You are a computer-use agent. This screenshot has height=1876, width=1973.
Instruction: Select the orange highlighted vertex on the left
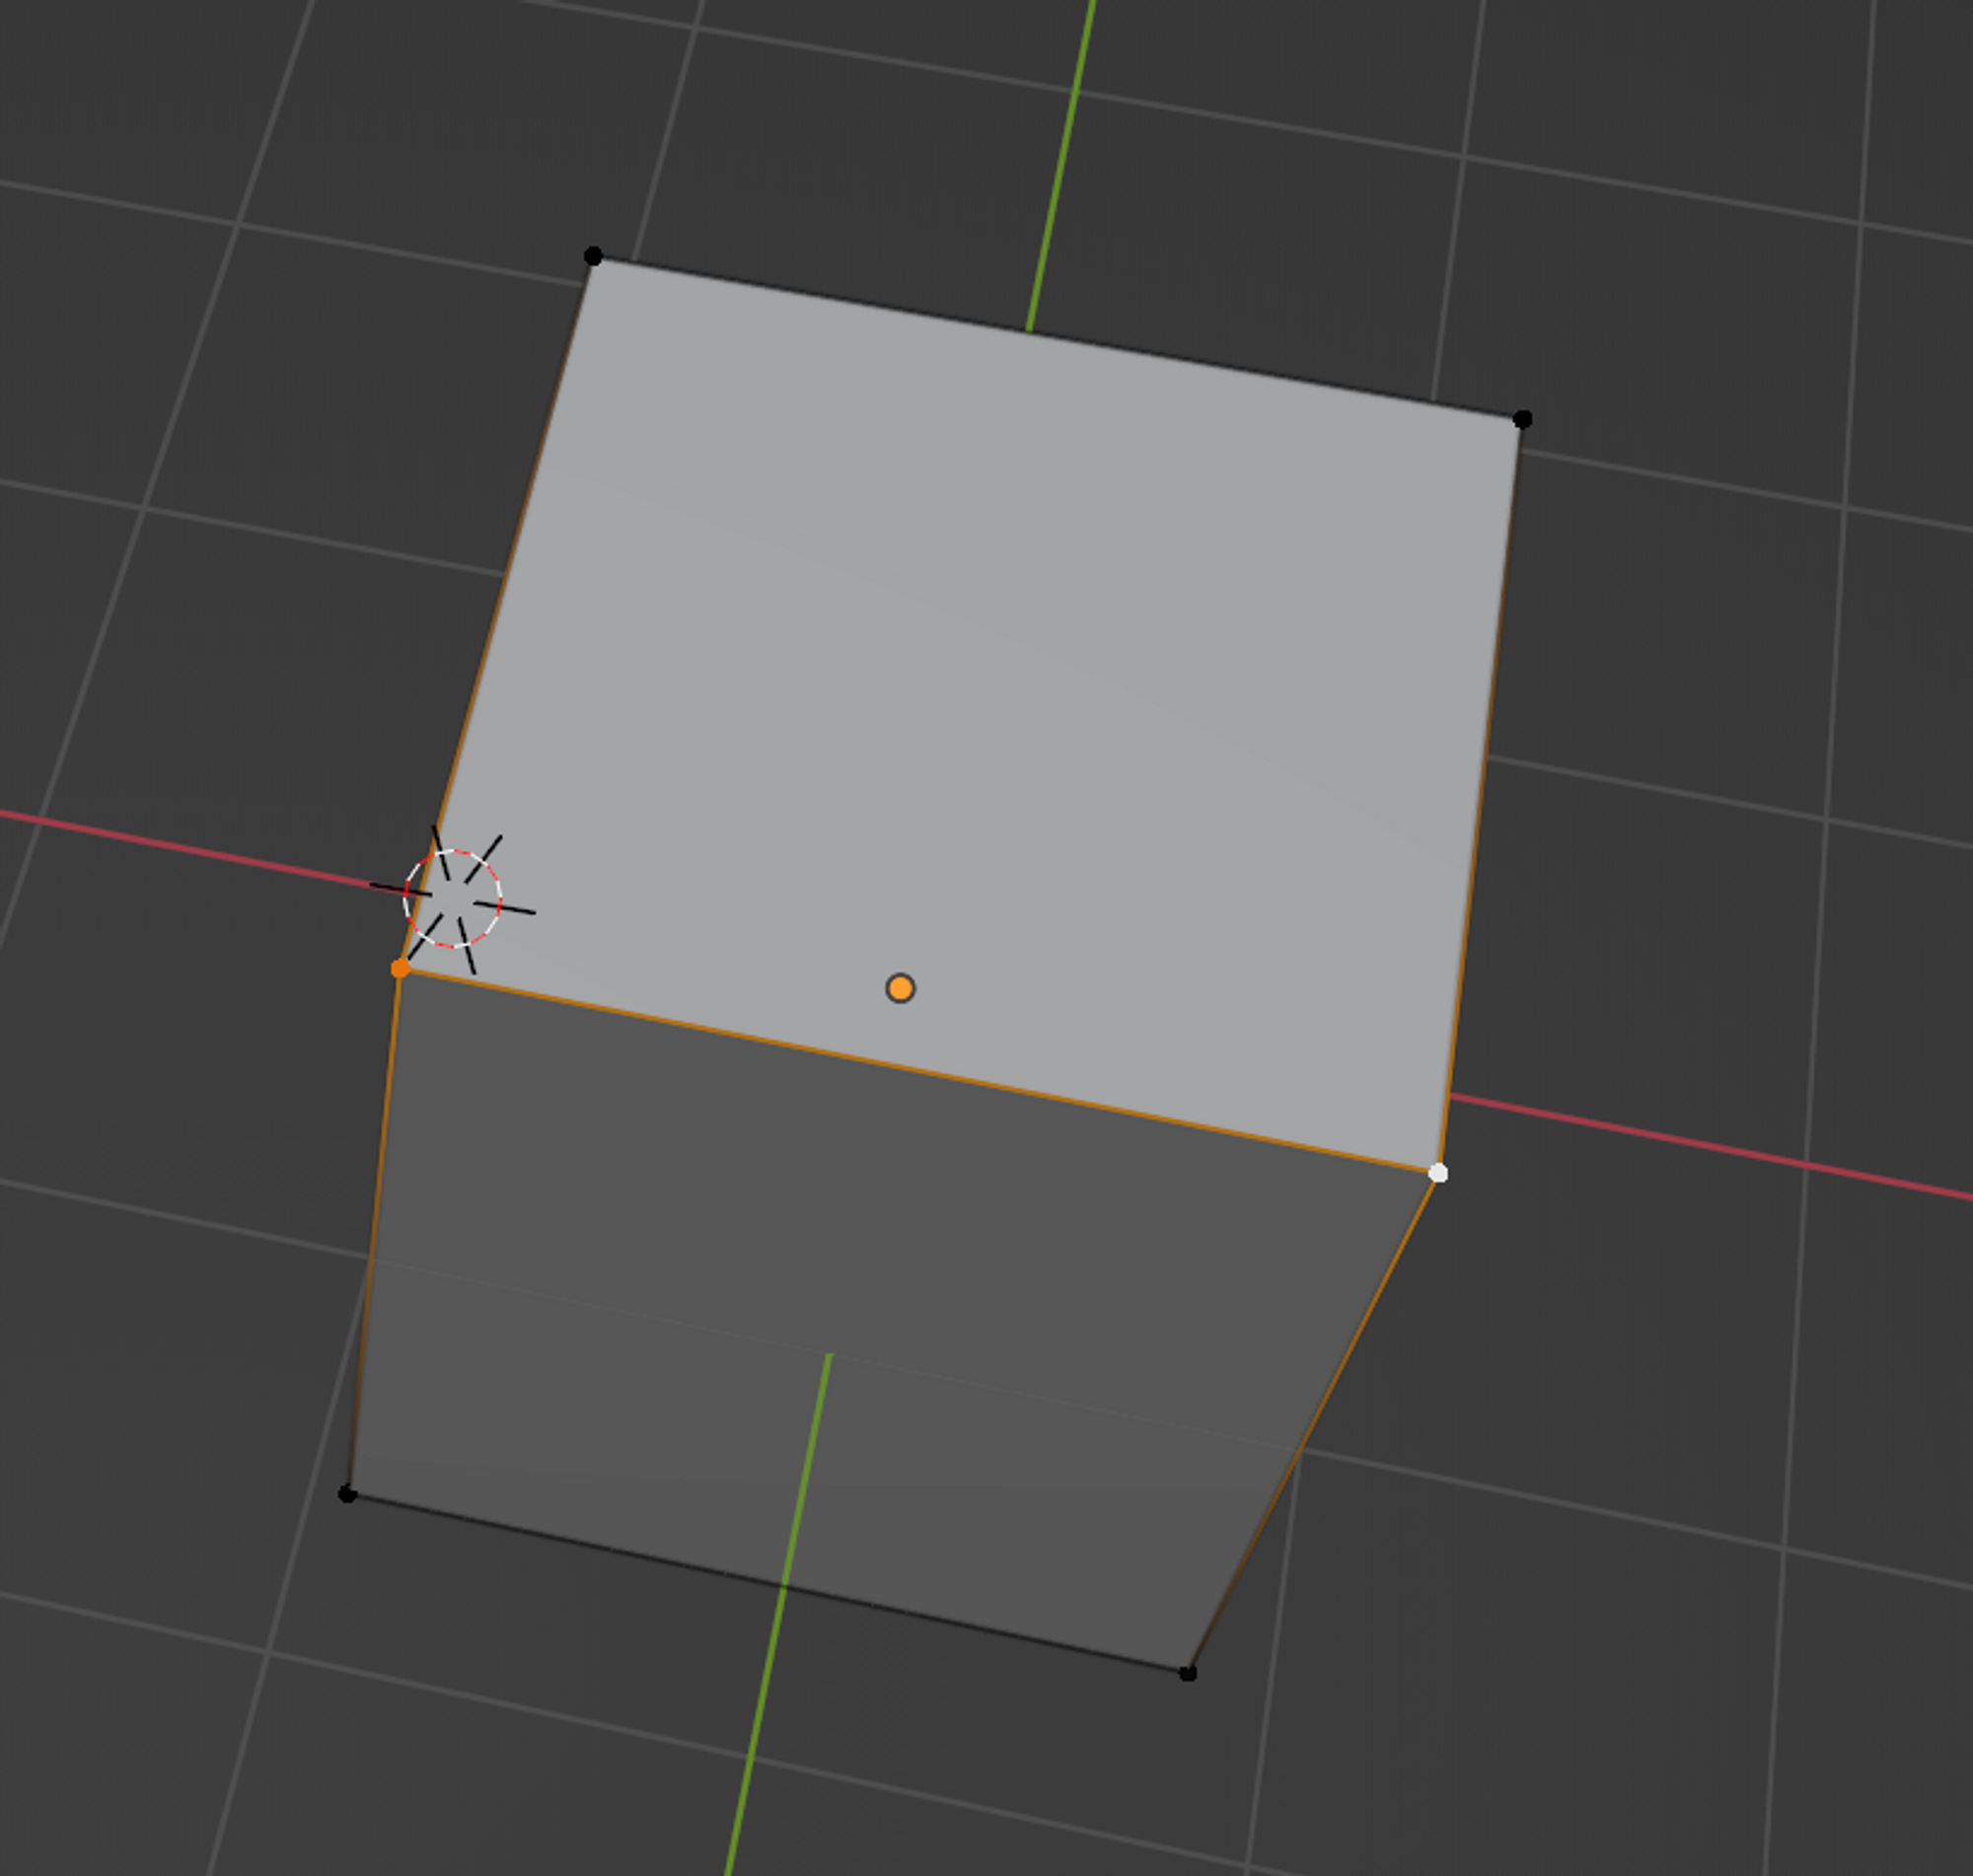coord(400,968)
